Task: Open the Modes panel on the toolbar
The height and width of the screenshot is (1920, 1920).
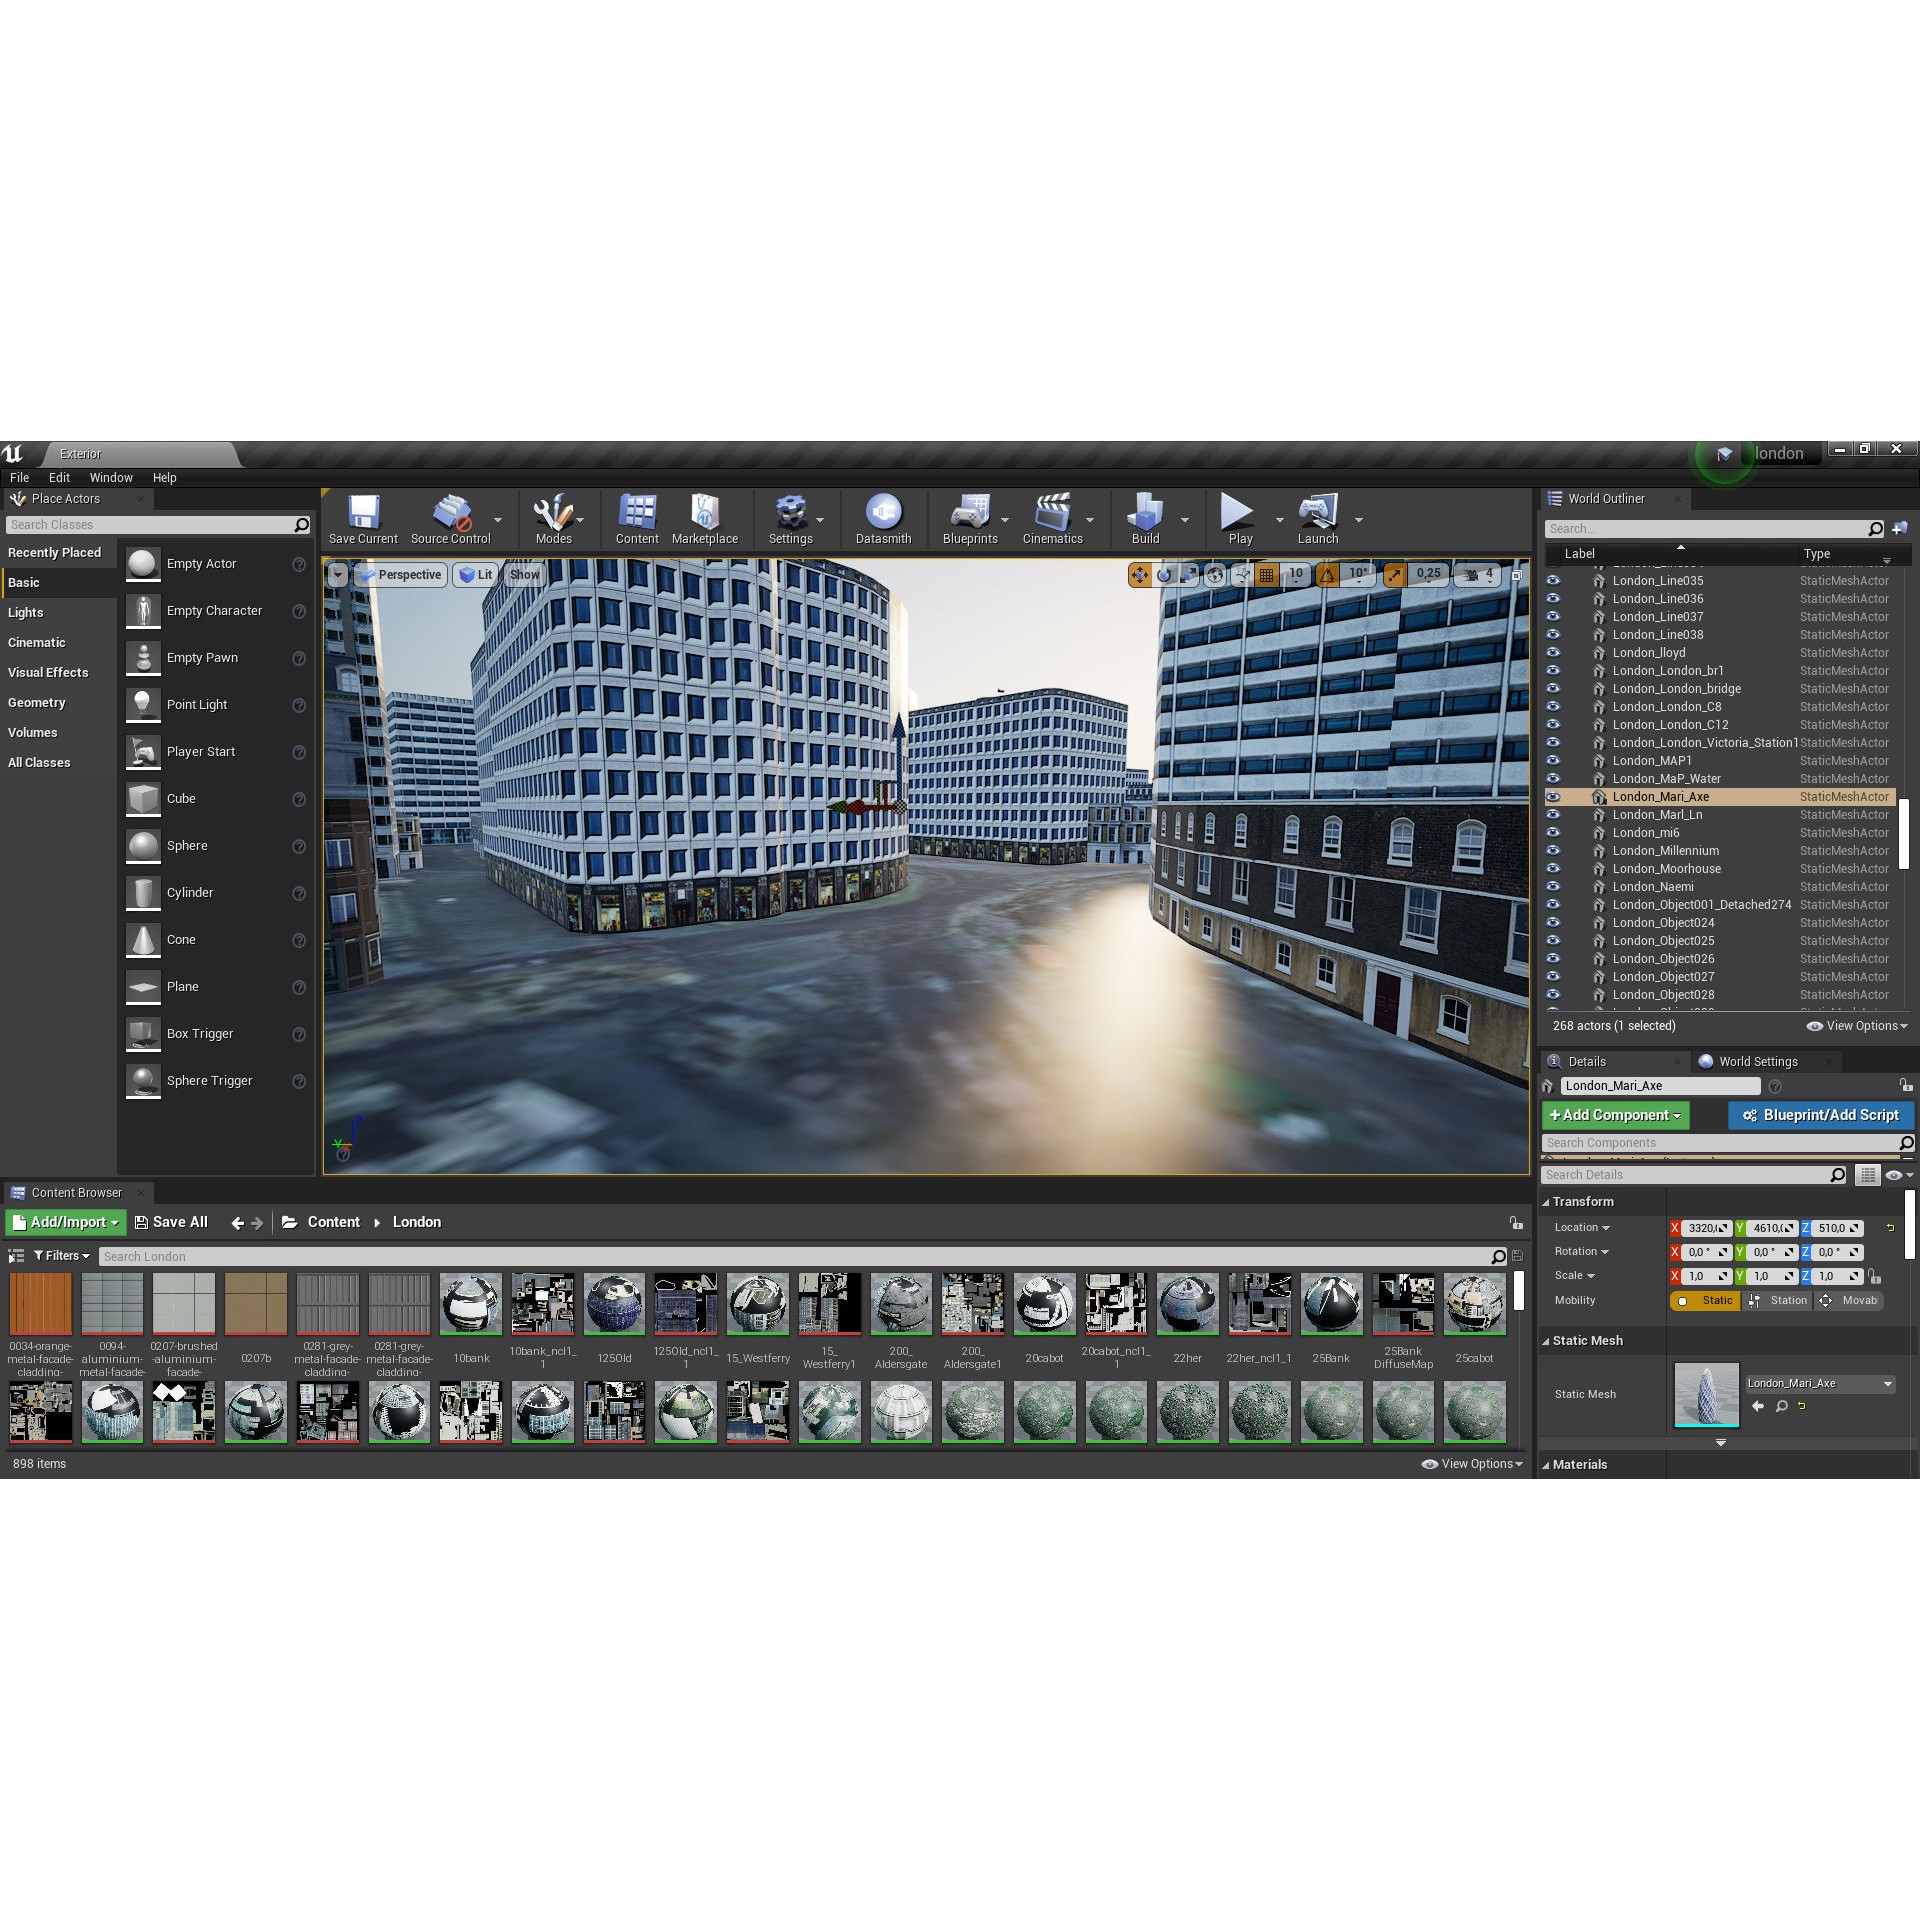Action: coord(555,520)
